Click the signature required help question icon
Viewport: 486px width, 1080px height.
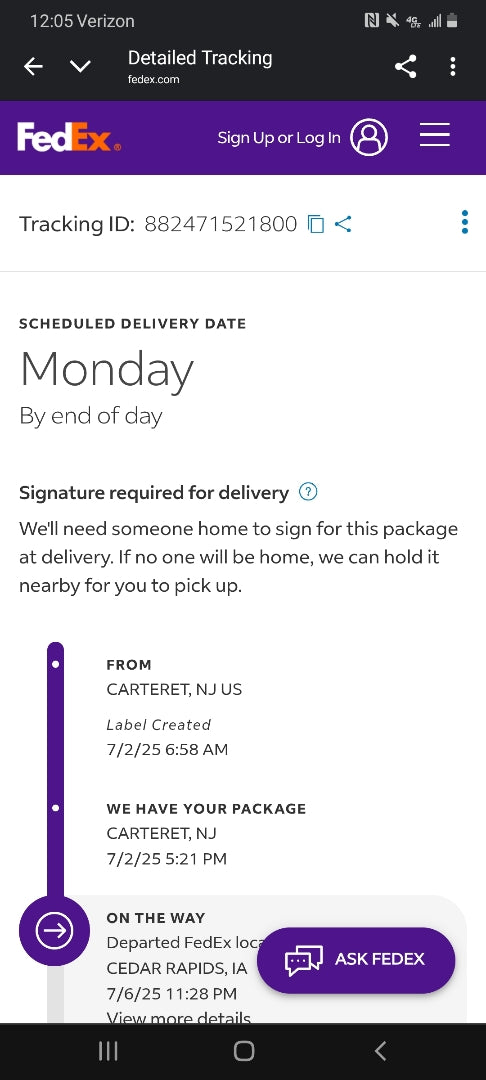pos(308,492)
